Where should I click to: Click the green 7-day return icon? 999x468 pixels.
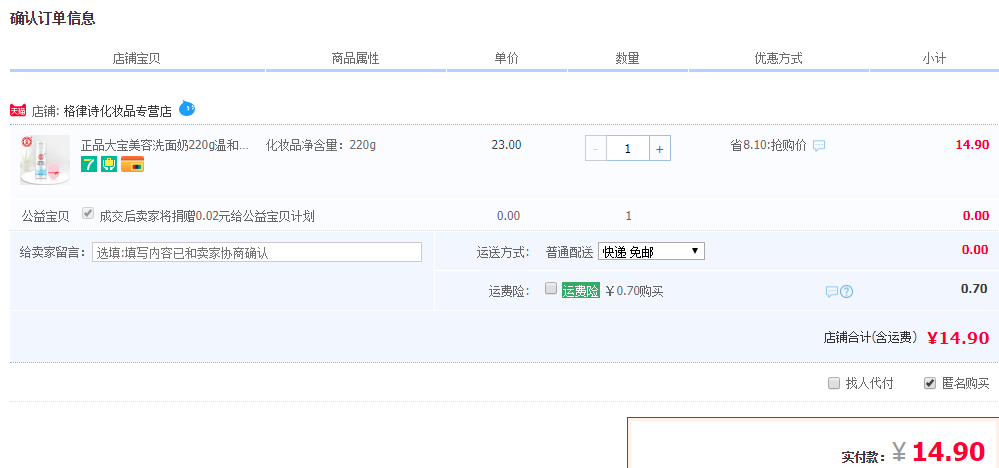tap(89, 165)
